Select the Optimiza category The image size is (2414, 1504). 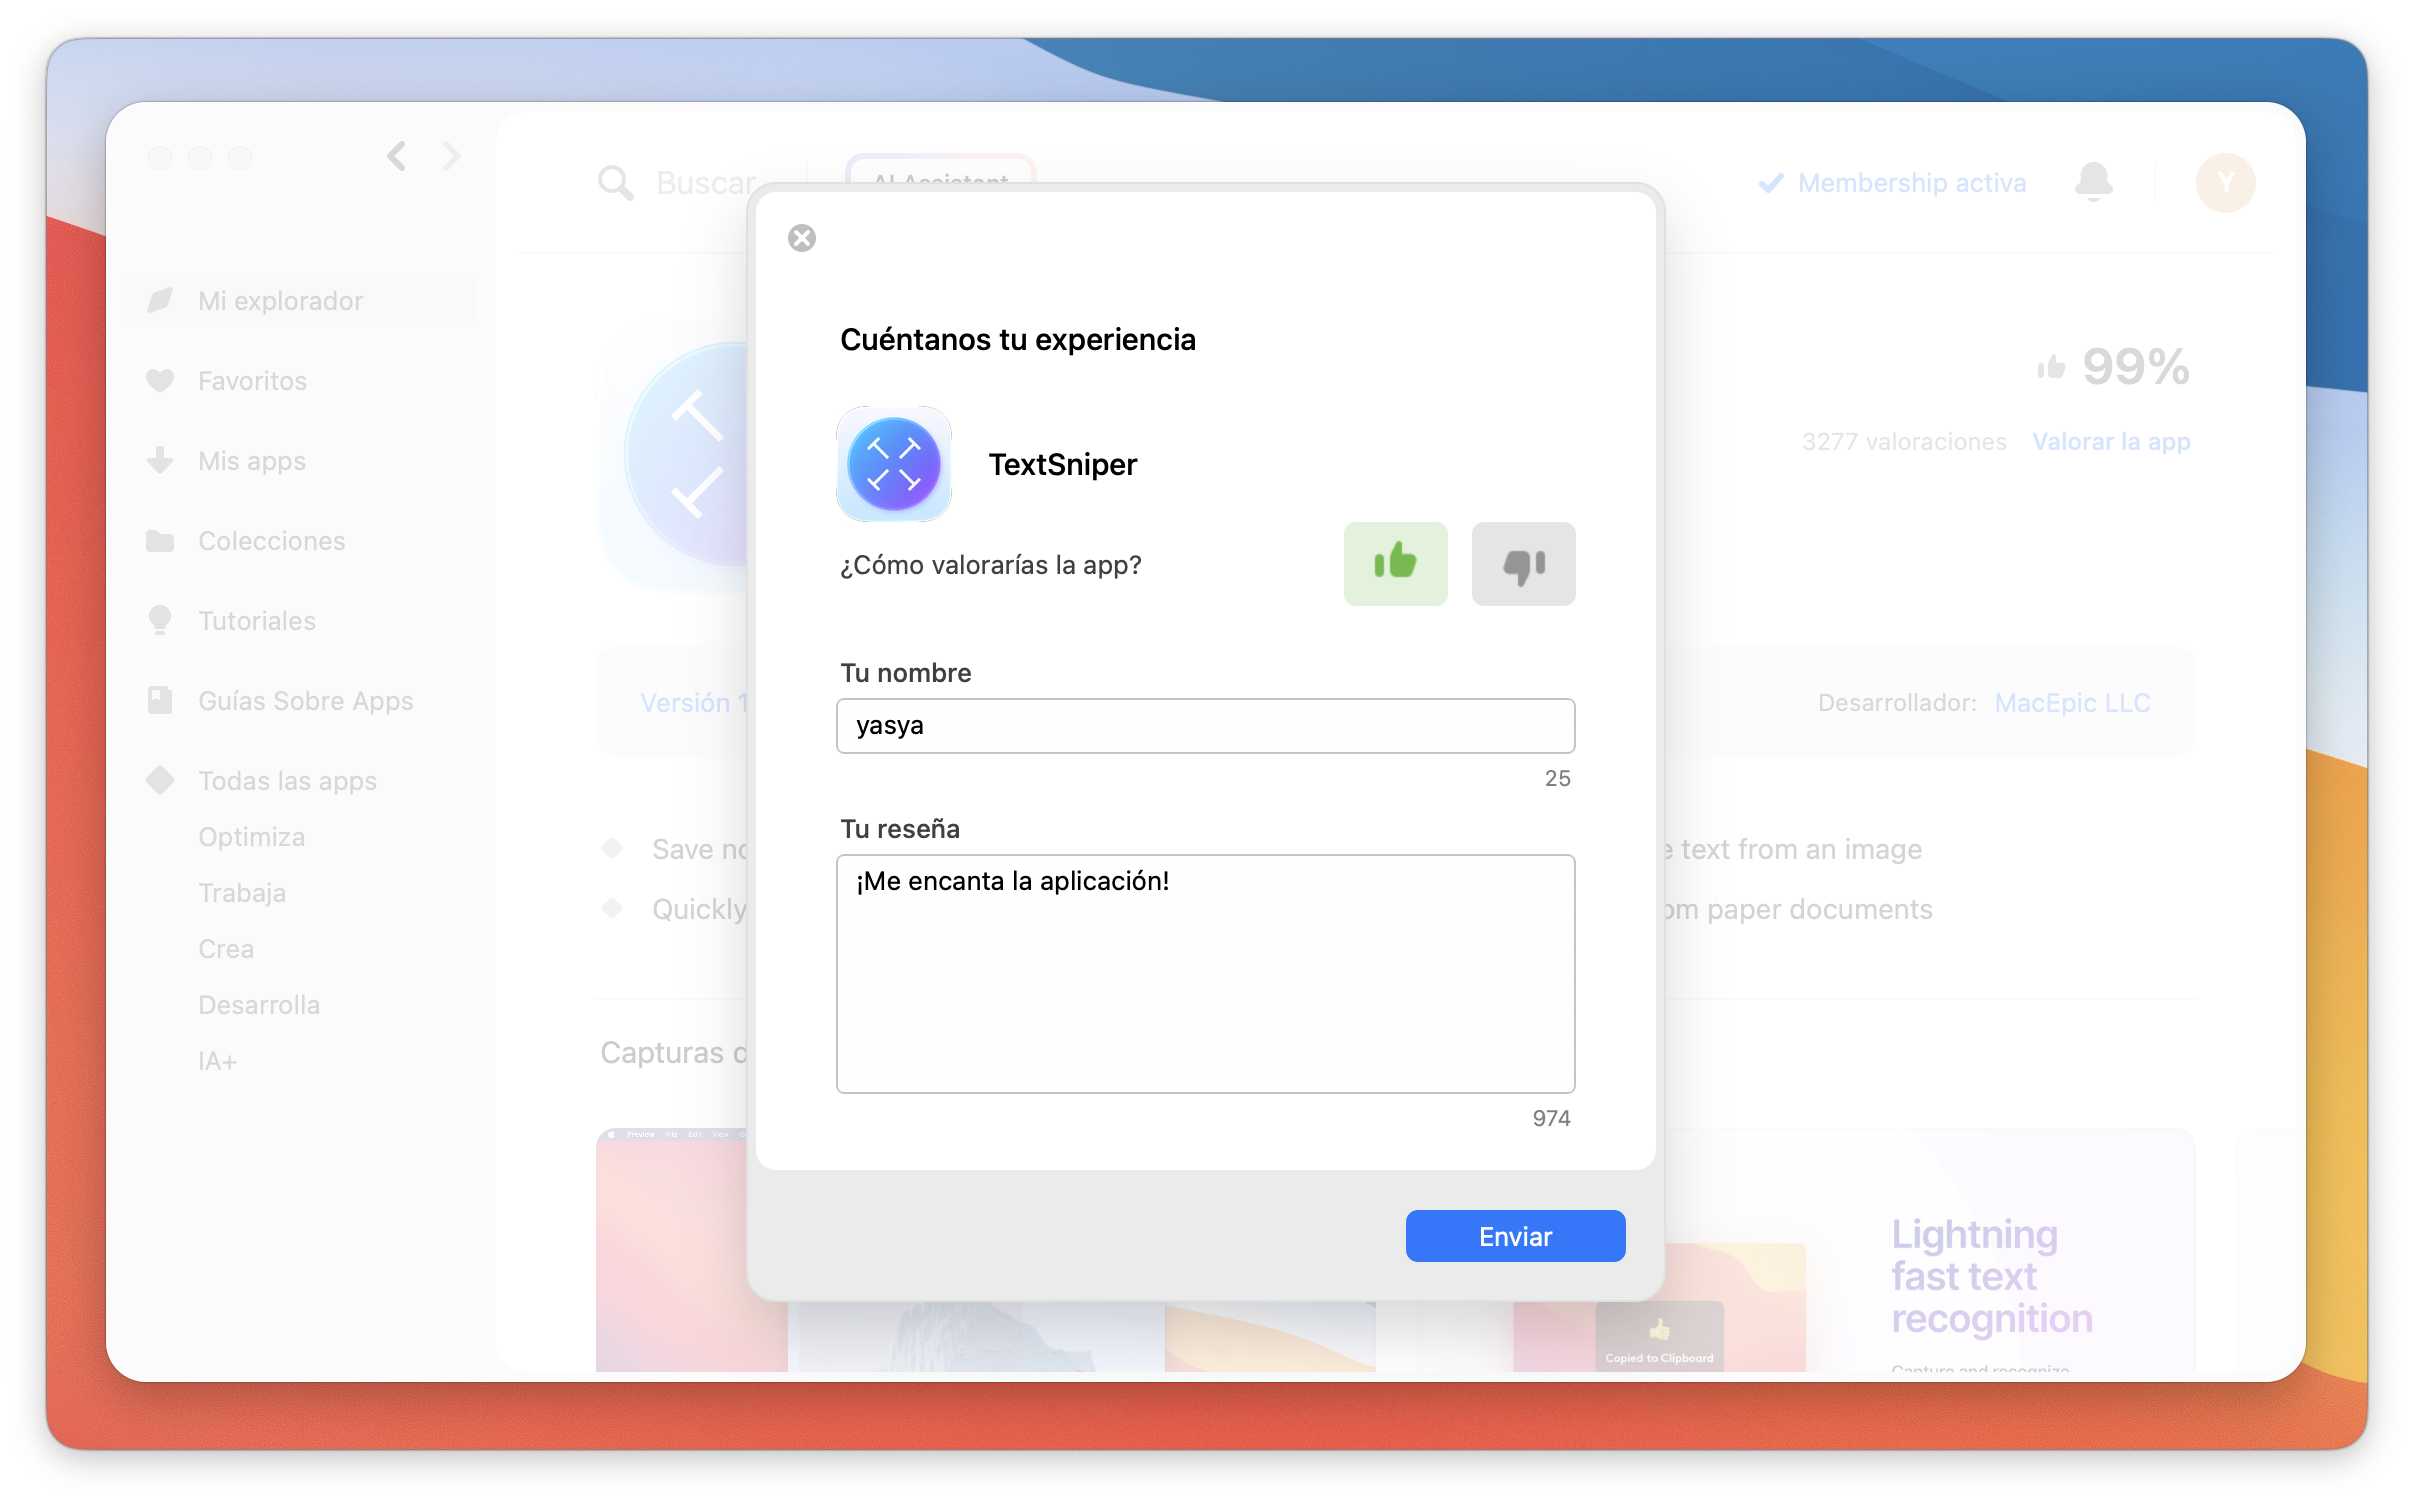pyautogui.click(x=251, y=837)
